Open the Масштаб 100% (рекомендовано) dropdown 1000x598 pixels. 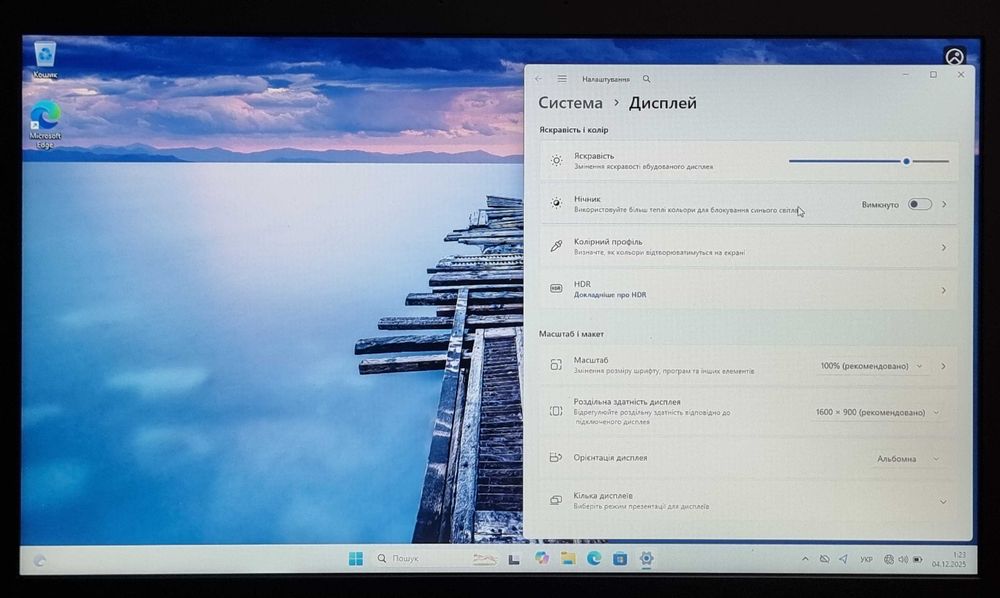pos(871,366)
